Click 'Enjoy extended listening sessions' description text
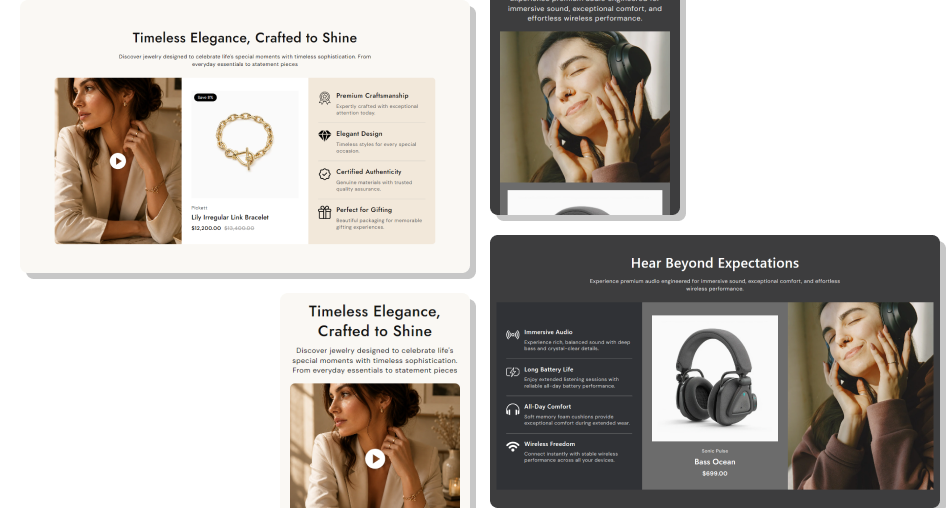 571,383
